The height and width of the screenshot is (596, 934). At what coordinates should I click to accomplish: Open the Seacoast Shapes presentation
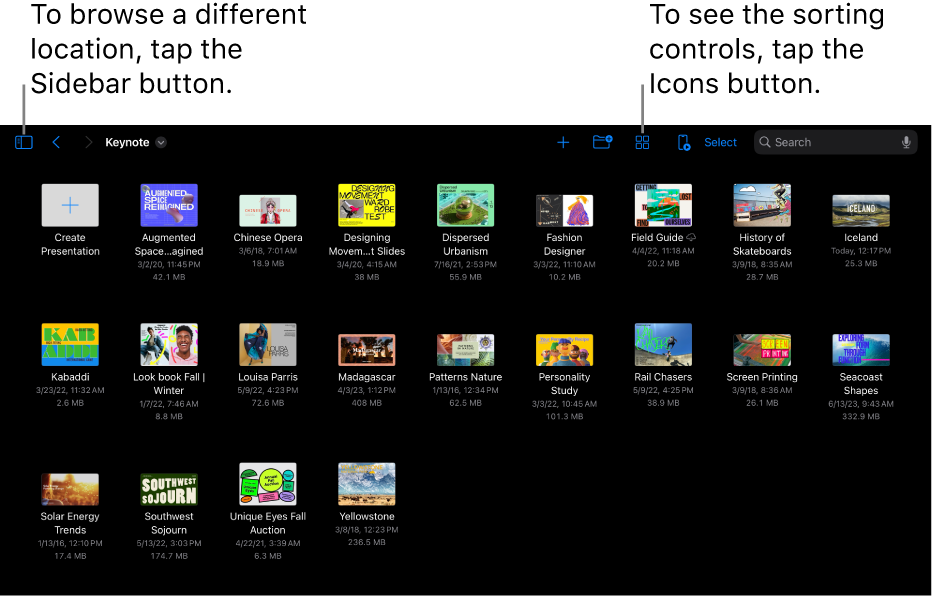(861, 350)
